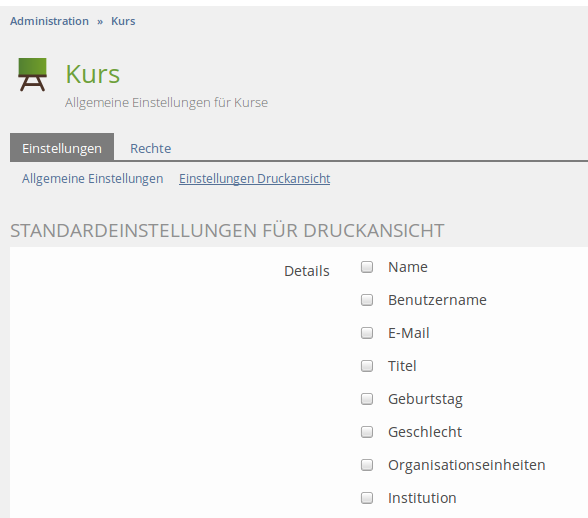Enable the Name checkbox
Viewport: 588px width, 518px height.
[x=367, y=267]
